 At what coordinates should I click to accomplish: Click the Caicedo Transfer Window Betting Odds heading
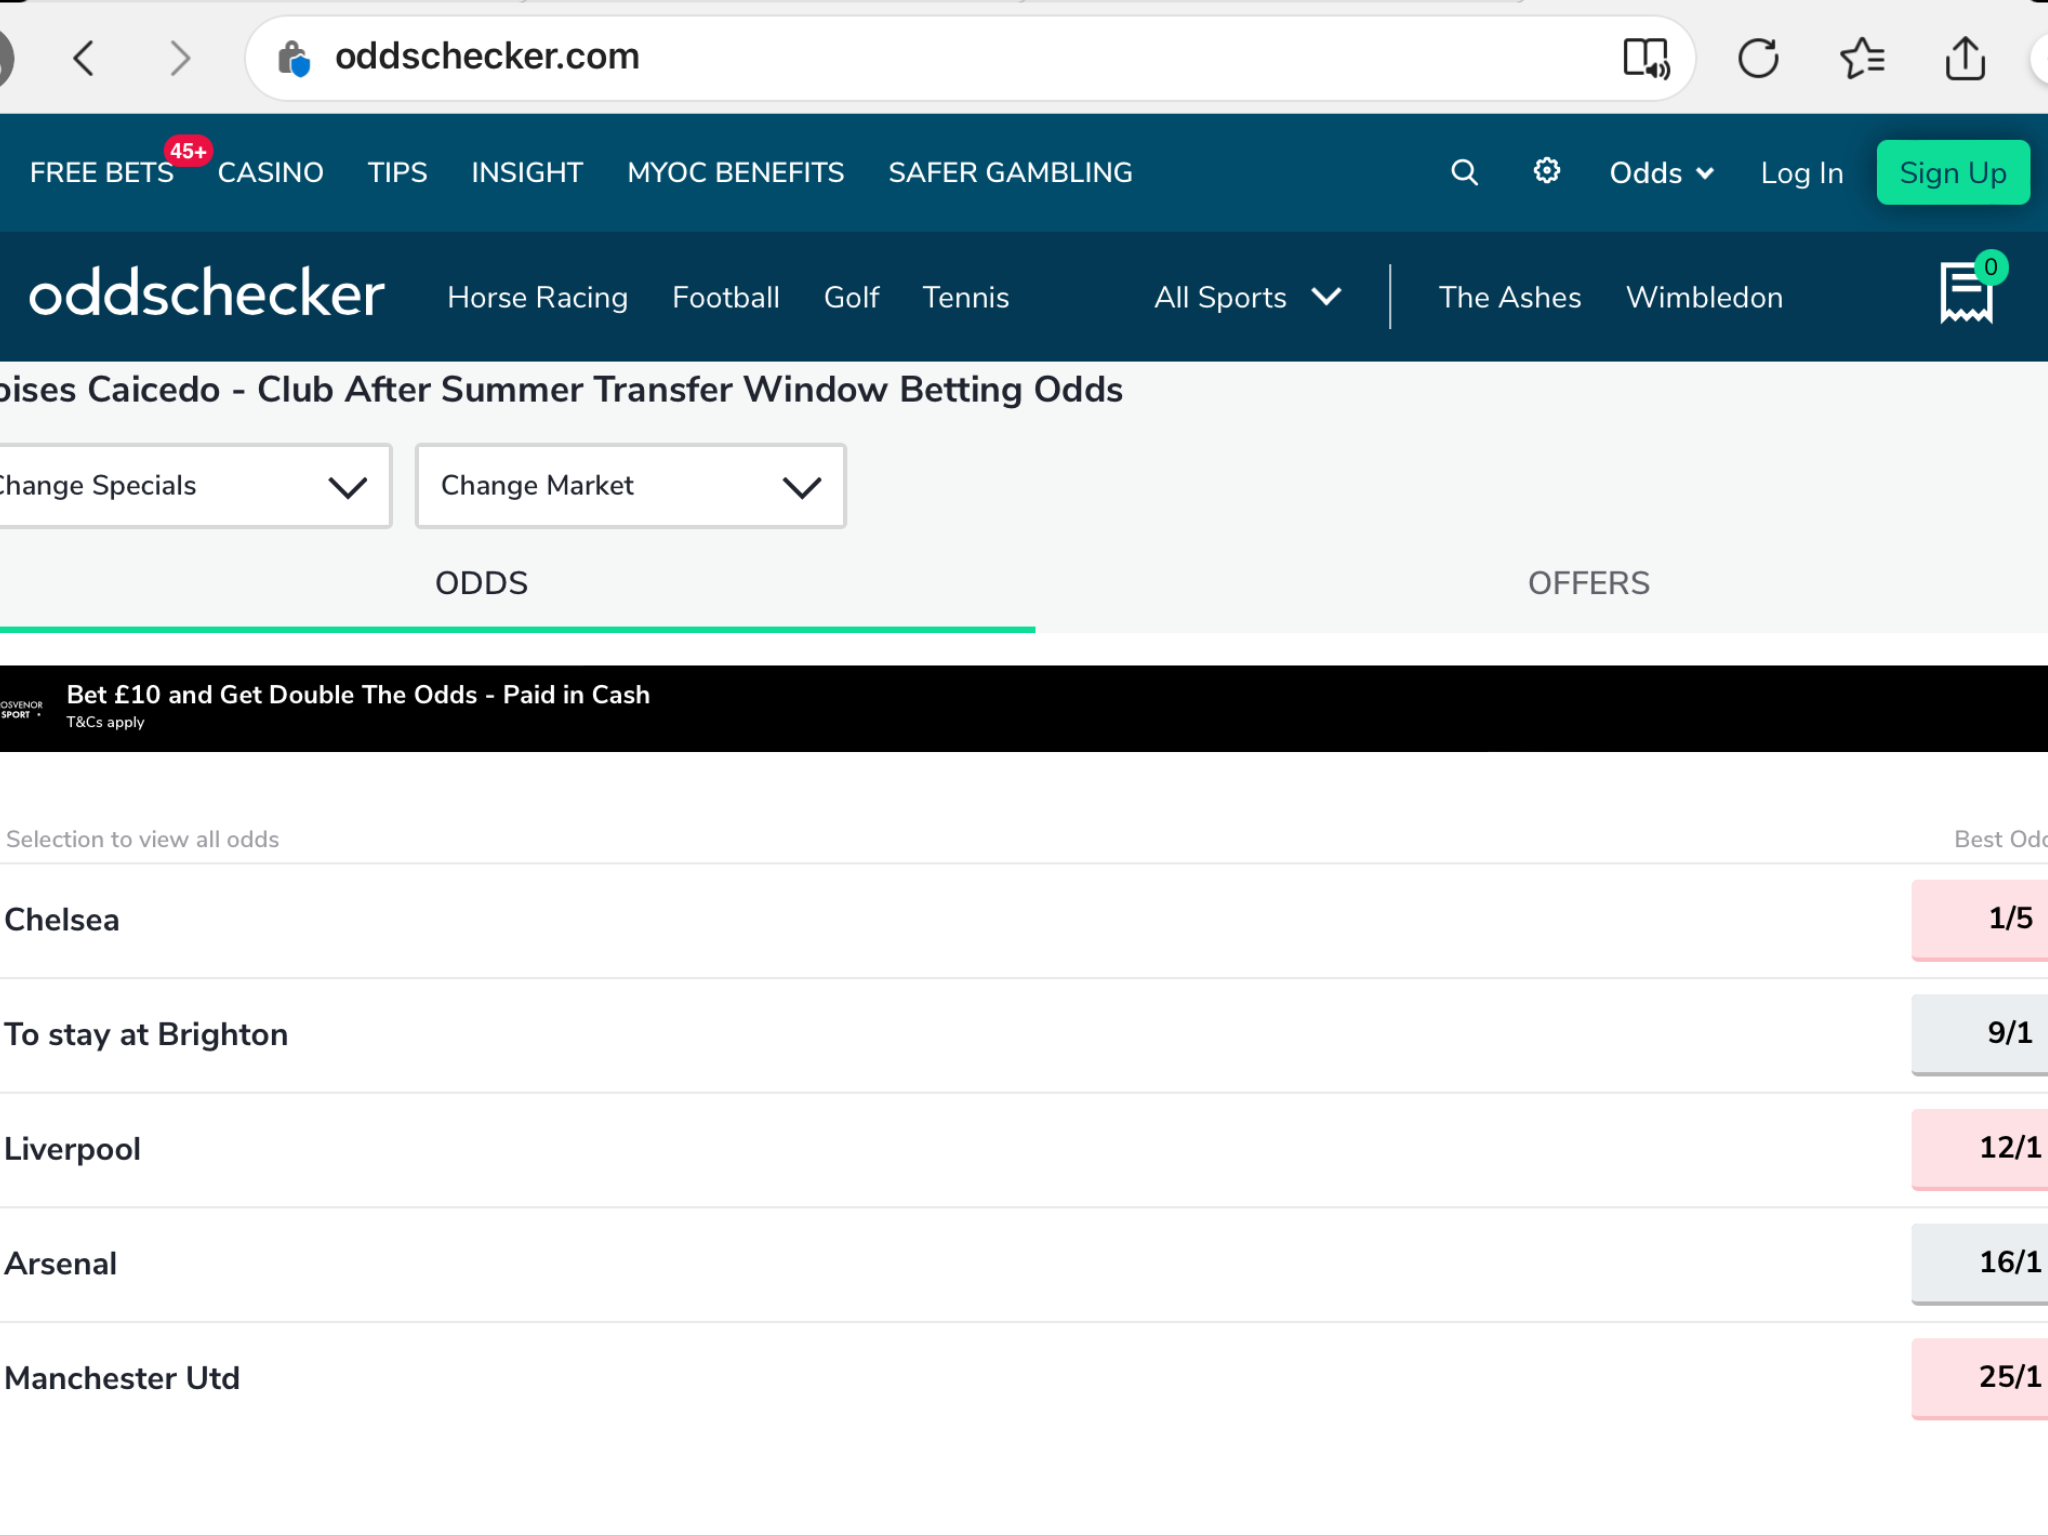click(x=561, y=390)
